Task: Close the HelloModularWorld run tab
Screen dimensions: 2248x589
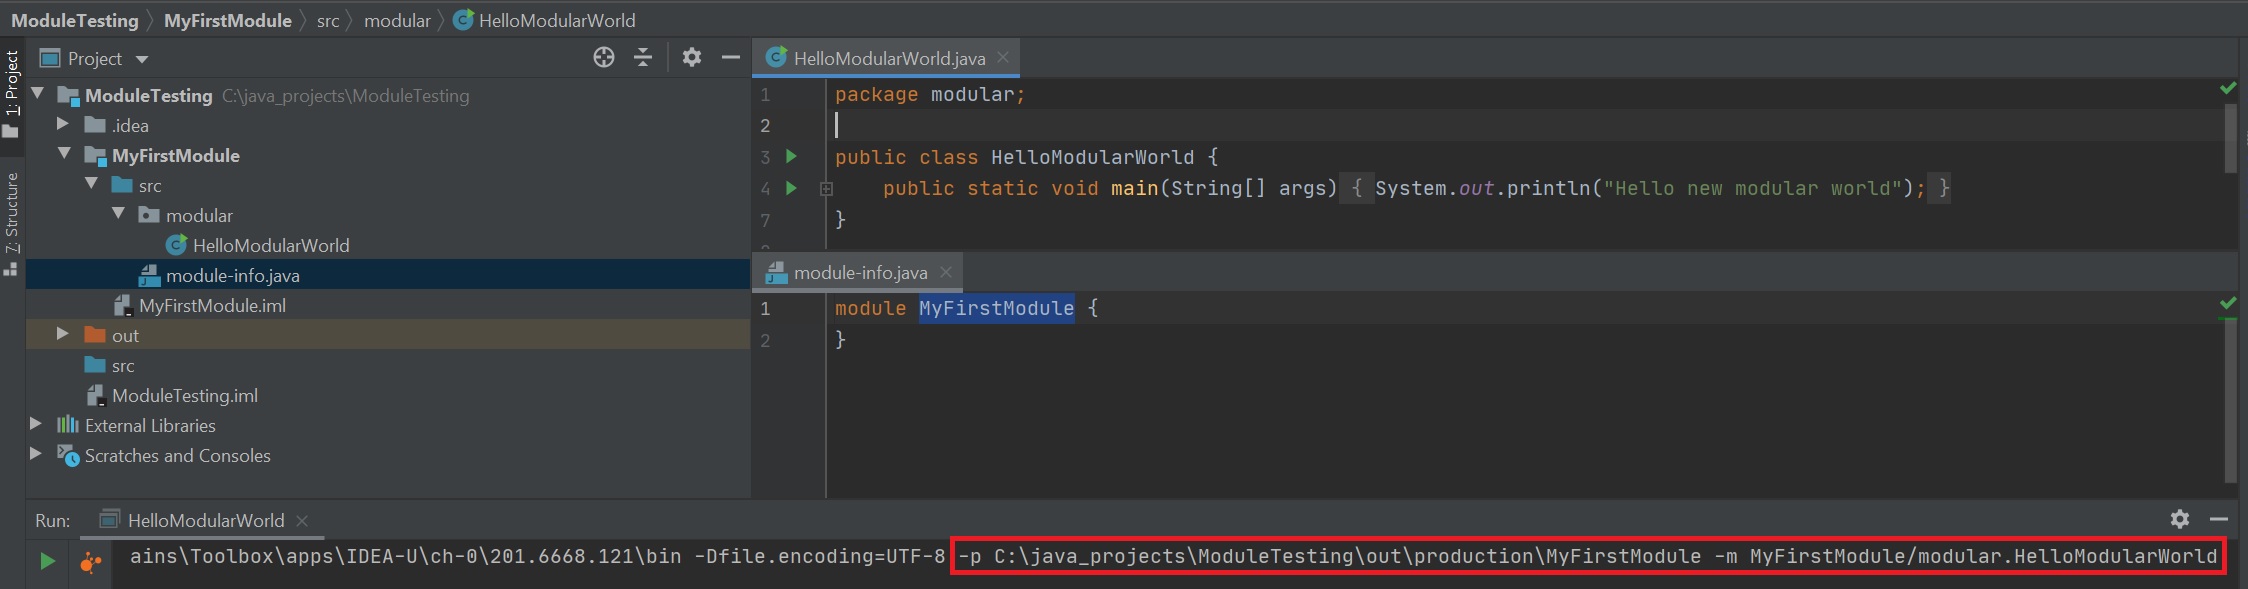Action: [302, 520]
